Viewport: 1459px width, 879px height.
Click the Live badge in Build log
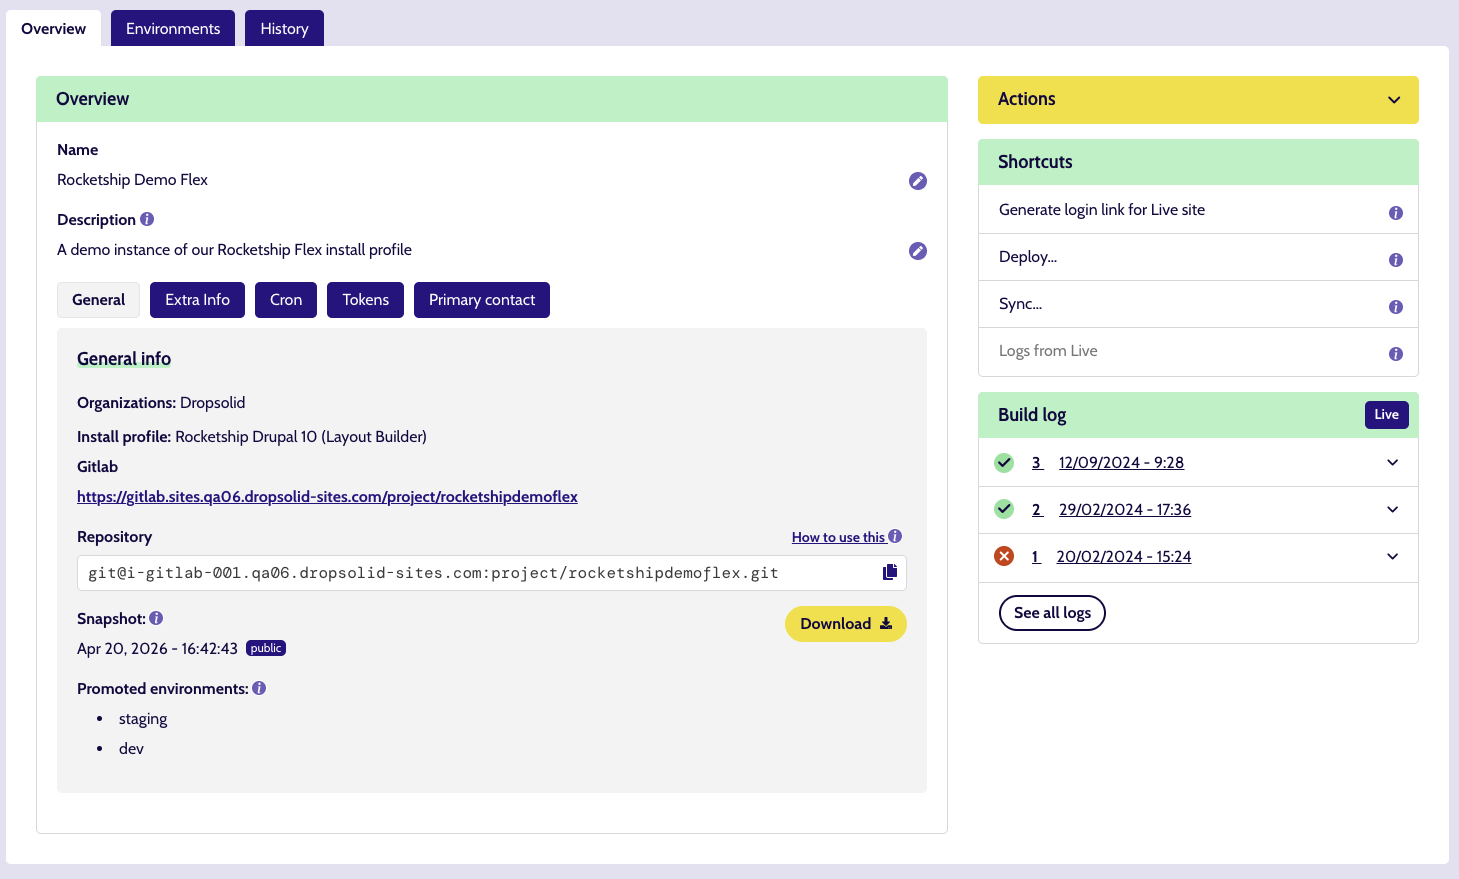(1386, 415)
